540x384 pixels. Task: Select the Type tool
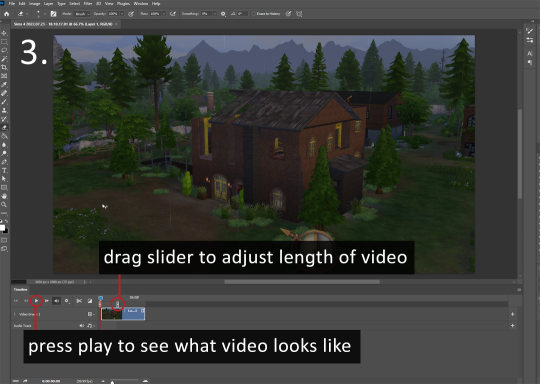click(4, 170)
